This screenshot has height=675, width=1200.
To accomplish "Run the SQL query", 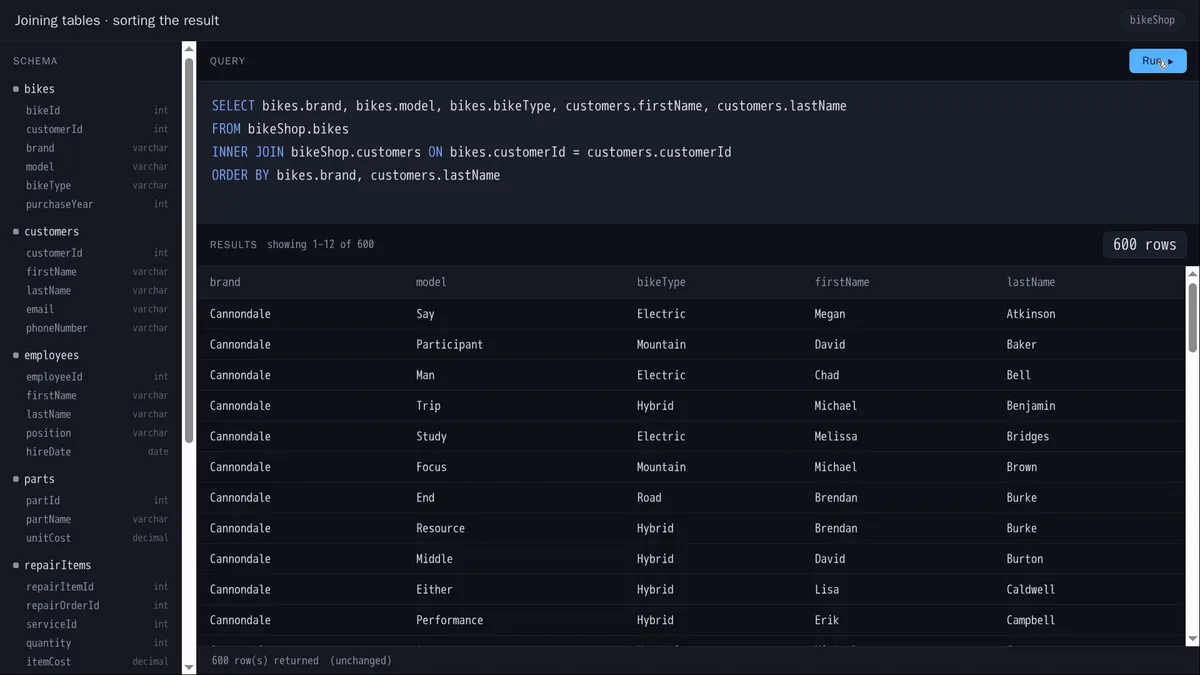I will tap(1158, 61).
